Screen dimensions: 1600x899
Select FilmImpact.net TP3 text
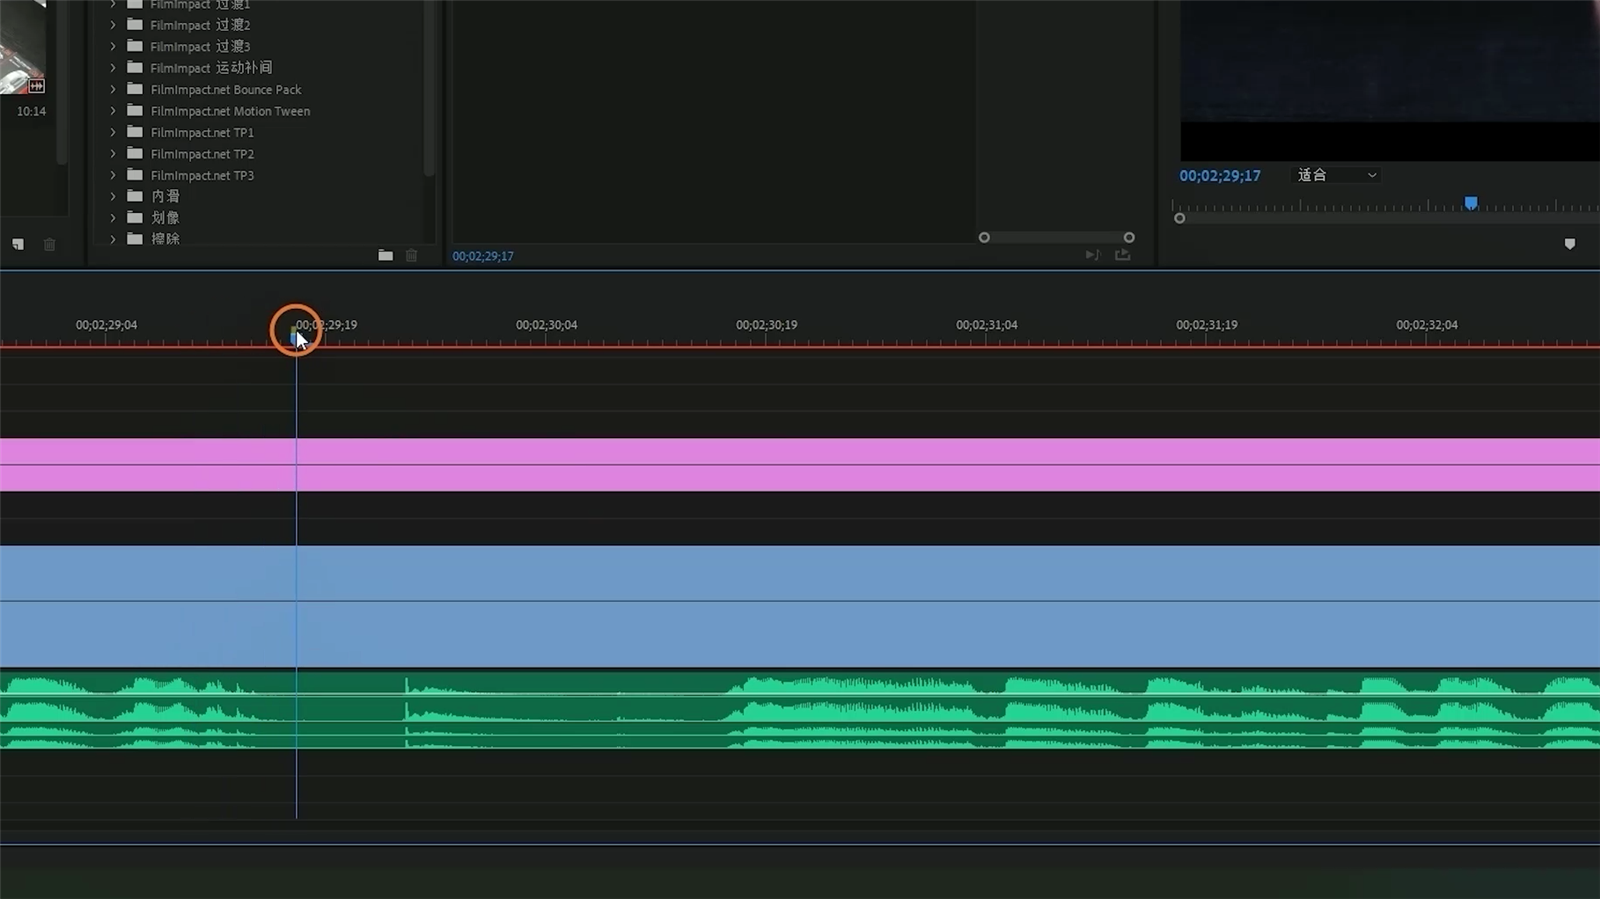(x=202, y=175)
